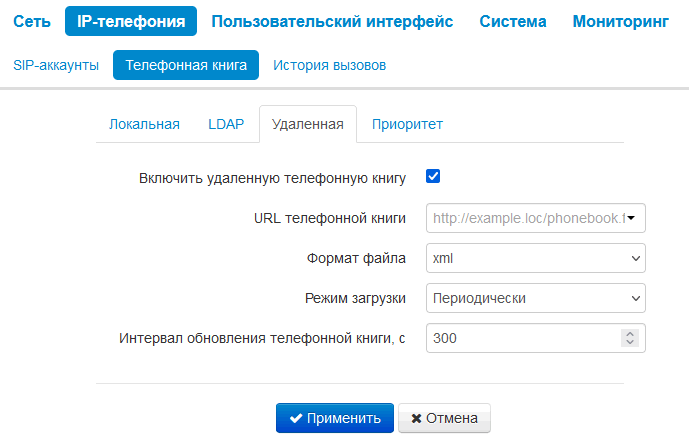The width and height of the screenshot is (689, 448).
Task: Click the checkmark icon on the Применить button
Action: click(x=296, y=418)
